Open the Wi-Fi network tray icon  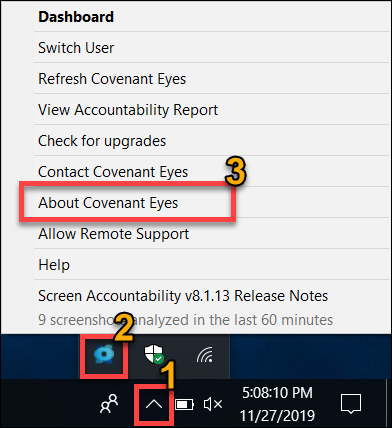point(205,354)
